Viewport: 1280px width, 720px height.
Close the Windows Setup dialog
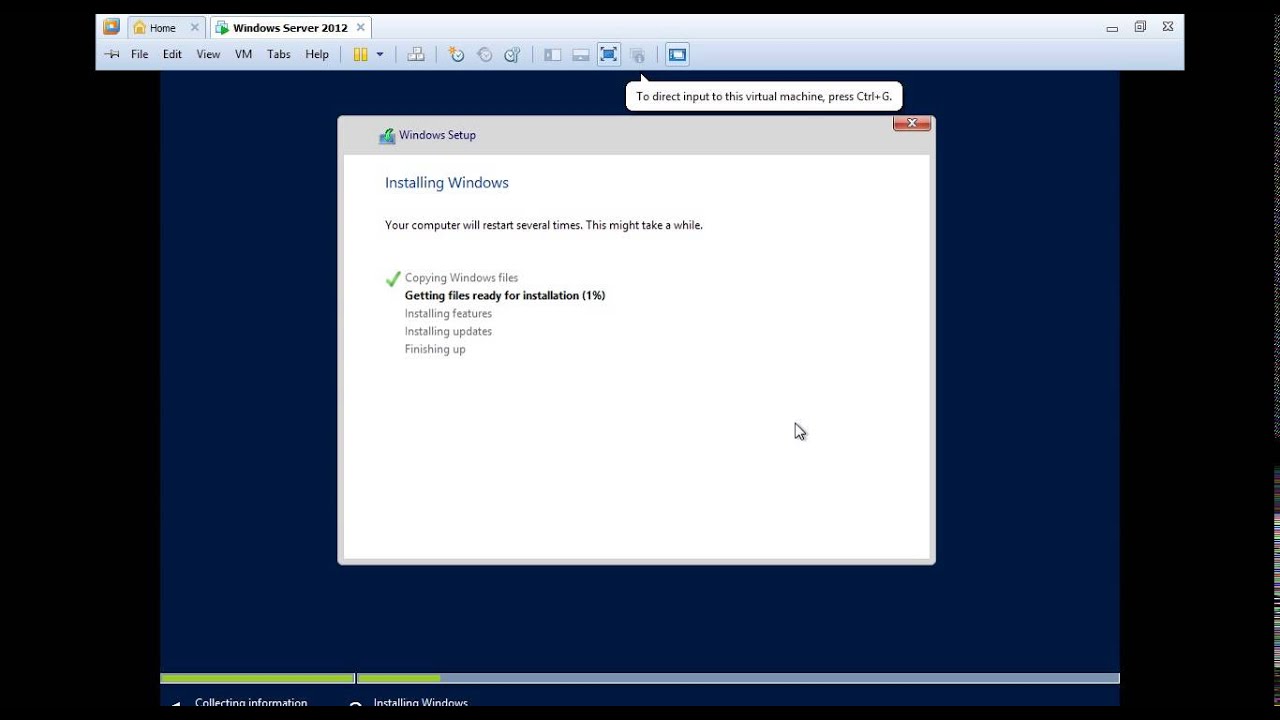[912, 123]
